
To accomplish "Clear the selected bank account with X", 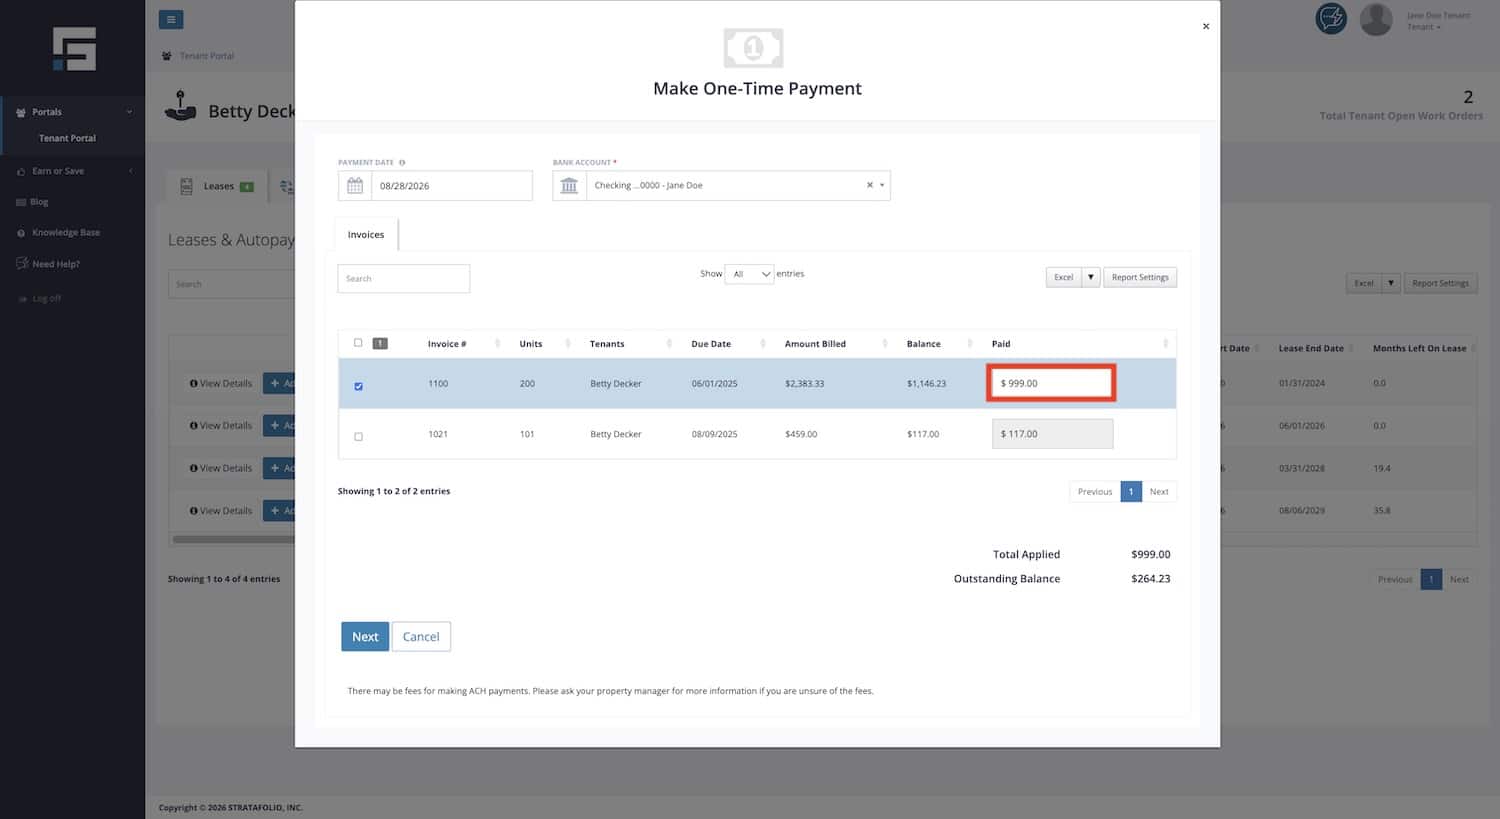I will pos(870,185).
